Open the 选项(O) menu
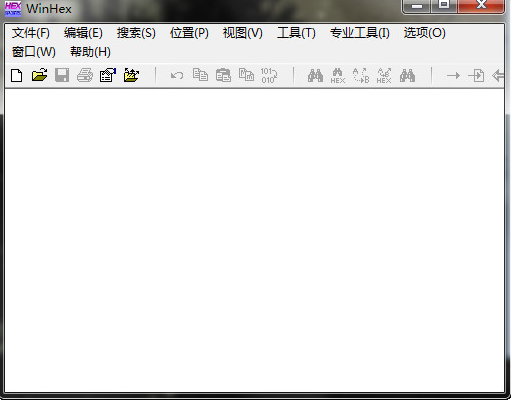This screenshot has width=511, height=401. [424, 33]
